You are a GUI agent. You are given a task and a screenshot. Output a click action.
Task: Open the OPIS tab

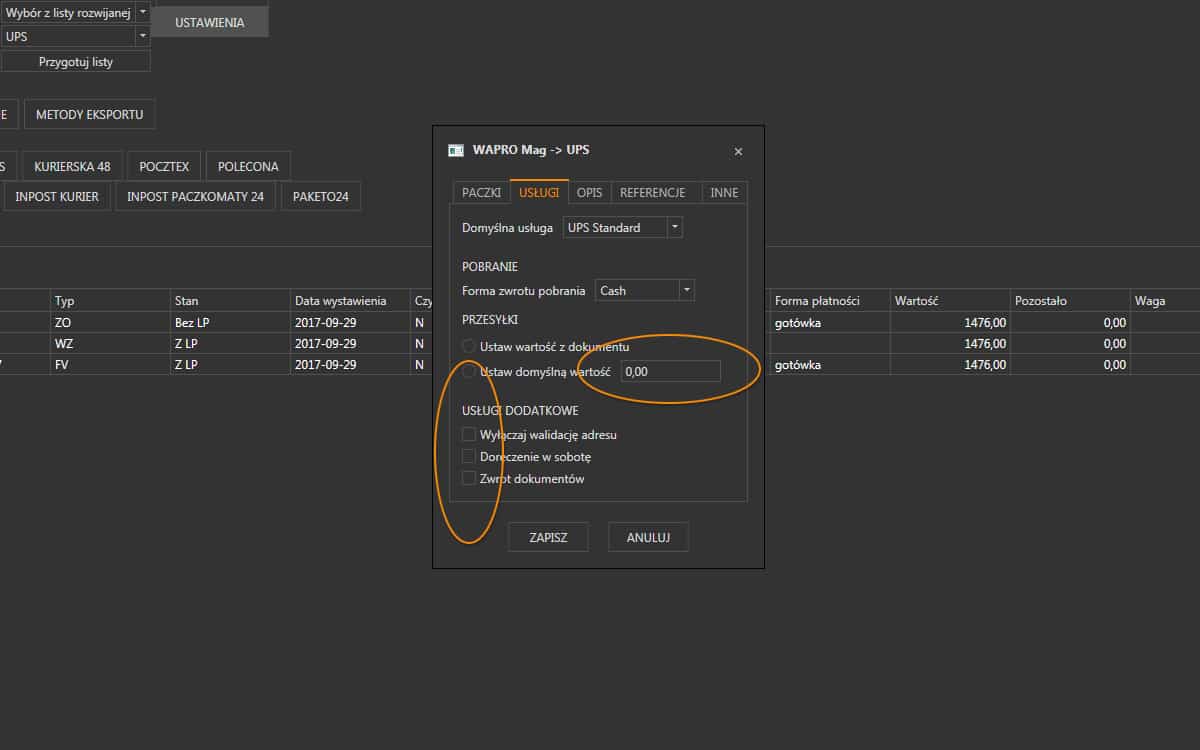coord(590,193)
